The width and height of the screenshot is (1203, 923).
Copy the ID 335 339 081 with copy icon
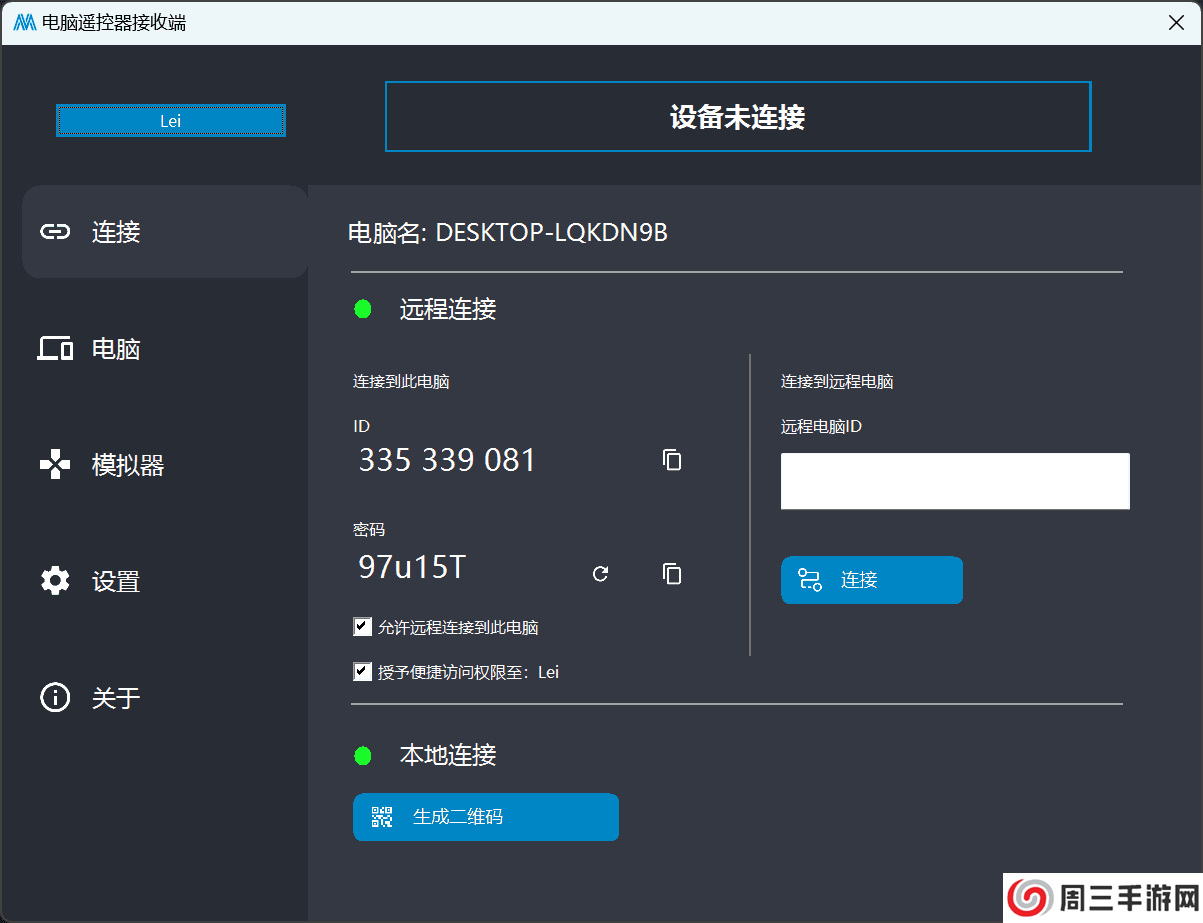pos(672,460)
